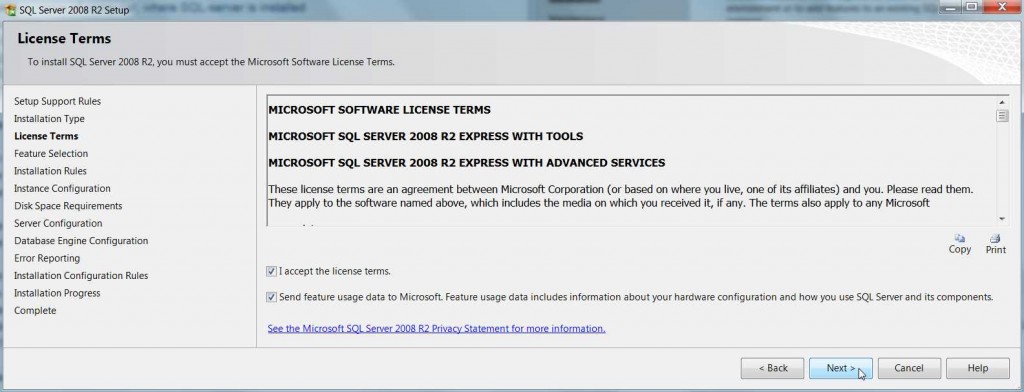
Task: Click license text scrollbar down arrow
Action: [1002, 219]
